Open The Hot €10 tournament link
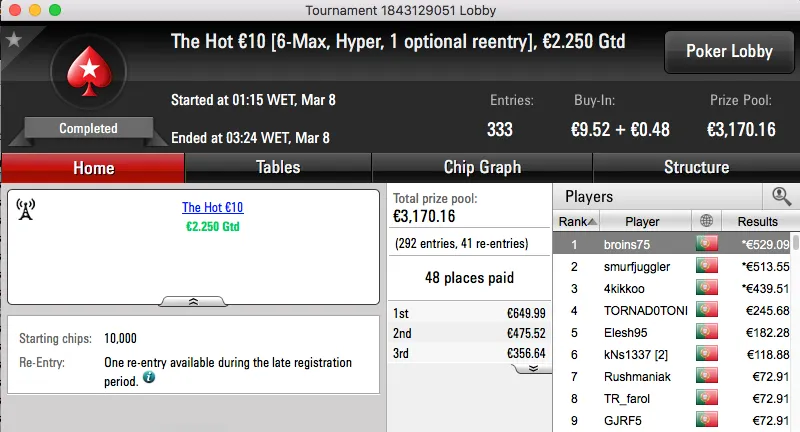The width and height of the screenshot is (800, 432). click(212, 208)
